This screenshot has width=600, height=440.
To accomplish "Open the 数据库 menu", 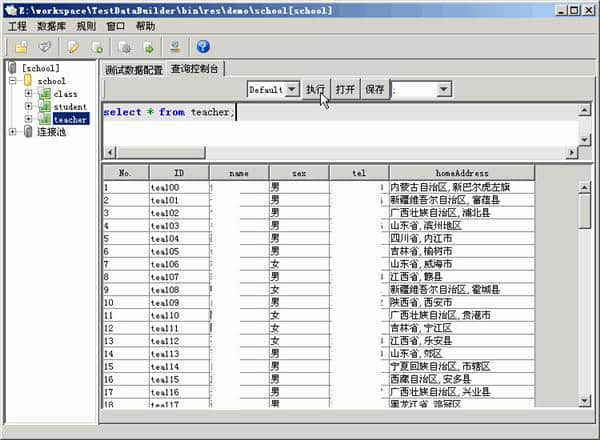I will pyautogui.click(x=52, y=25).
